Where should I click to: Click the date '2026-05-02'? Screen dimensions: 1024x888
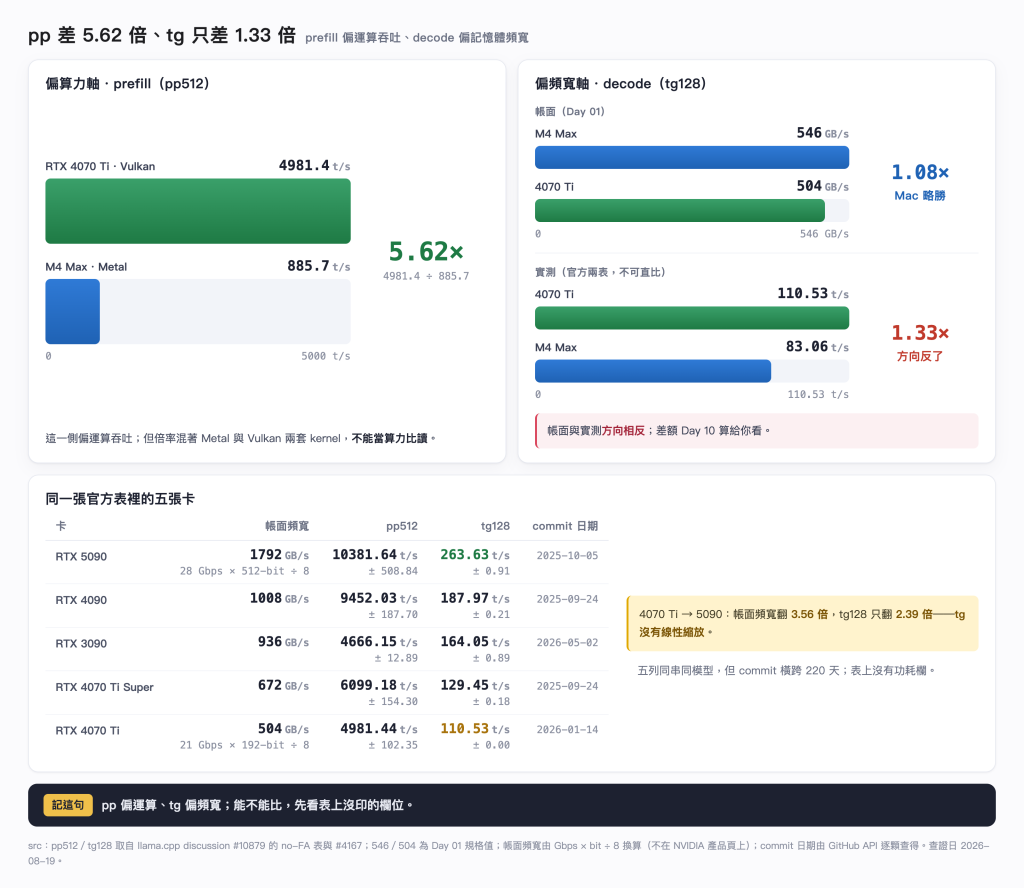pyautogui.click(x=567, y=642)
